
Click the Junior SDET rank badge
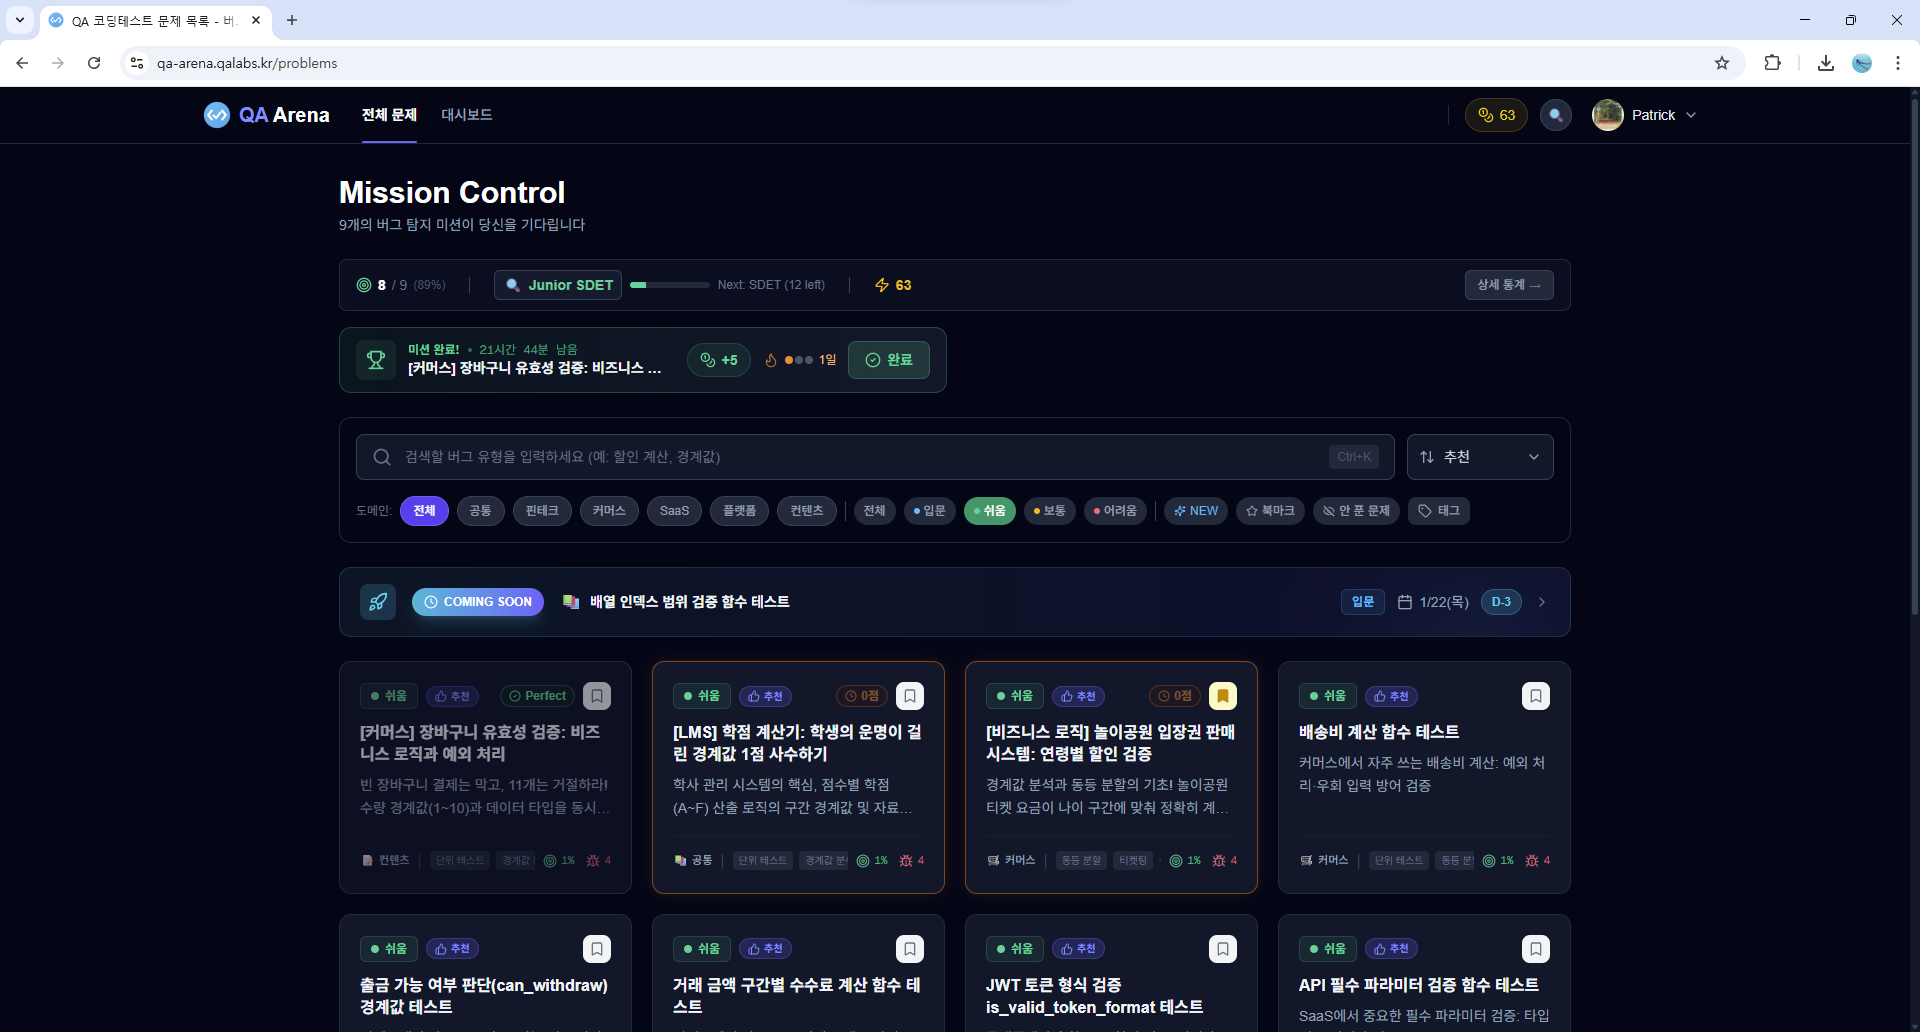558,285
